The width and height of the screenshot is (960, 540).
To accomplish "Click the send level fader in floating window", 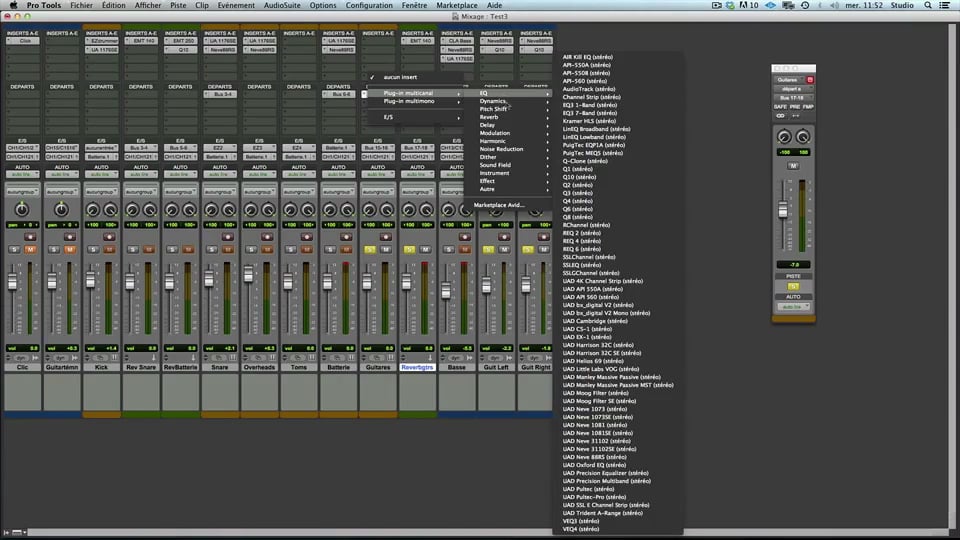I will [x=782, y=210].
